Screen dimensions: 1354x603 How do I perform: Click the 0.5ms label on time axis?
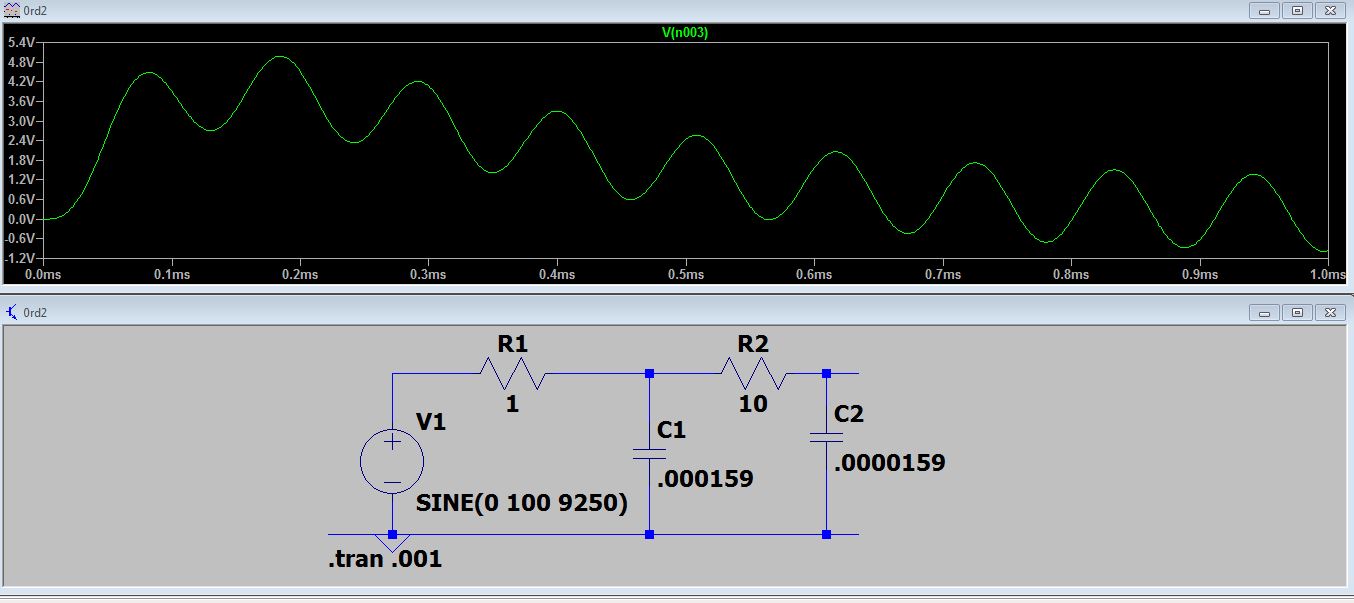tap(686, 274)
